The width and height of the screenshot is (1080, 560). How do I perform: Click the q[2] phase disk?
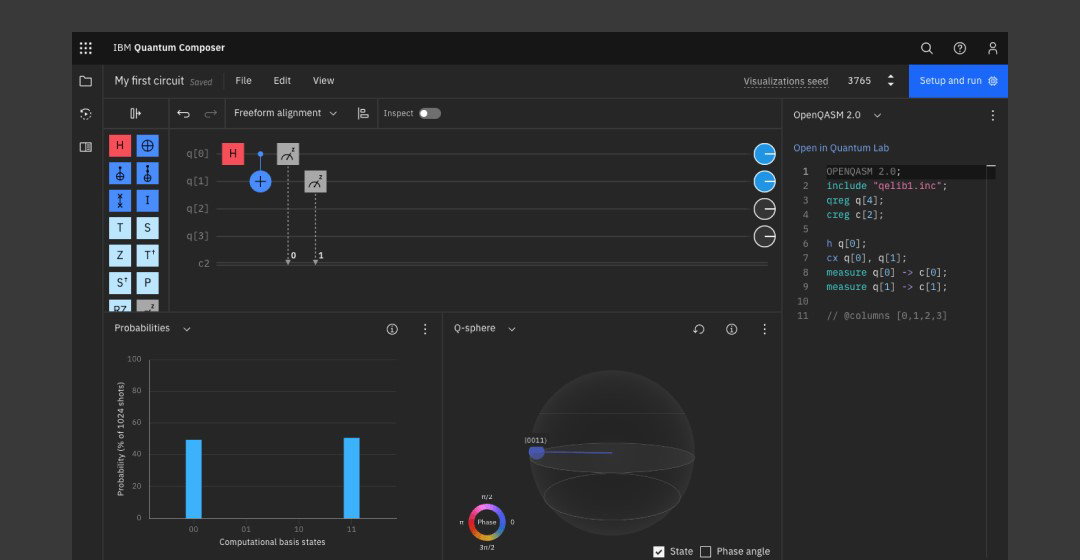(x=765, y=209)
